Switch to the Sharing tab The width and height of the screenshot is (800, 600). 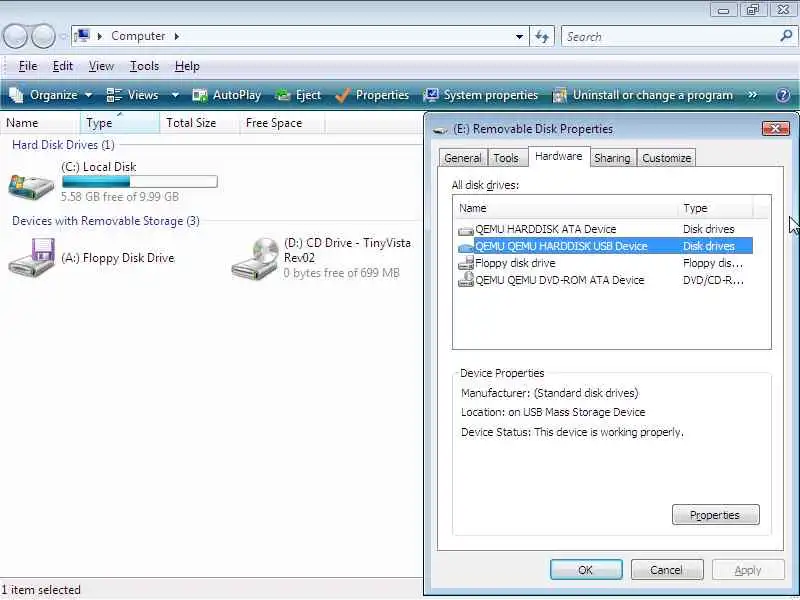pos(612,158)
